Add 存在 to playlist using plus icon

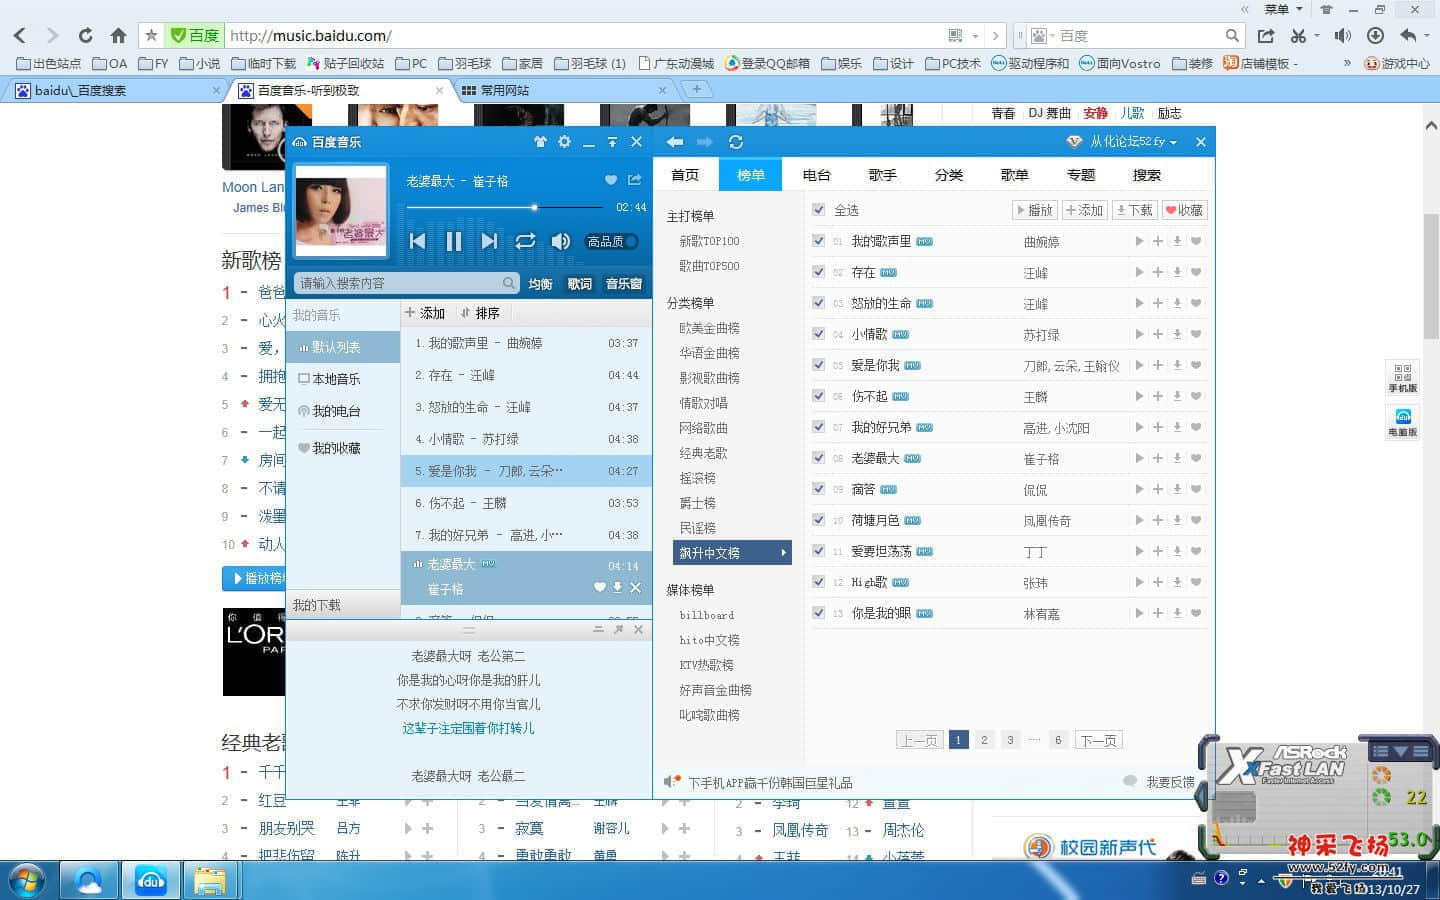click(x=1158, y=272)
